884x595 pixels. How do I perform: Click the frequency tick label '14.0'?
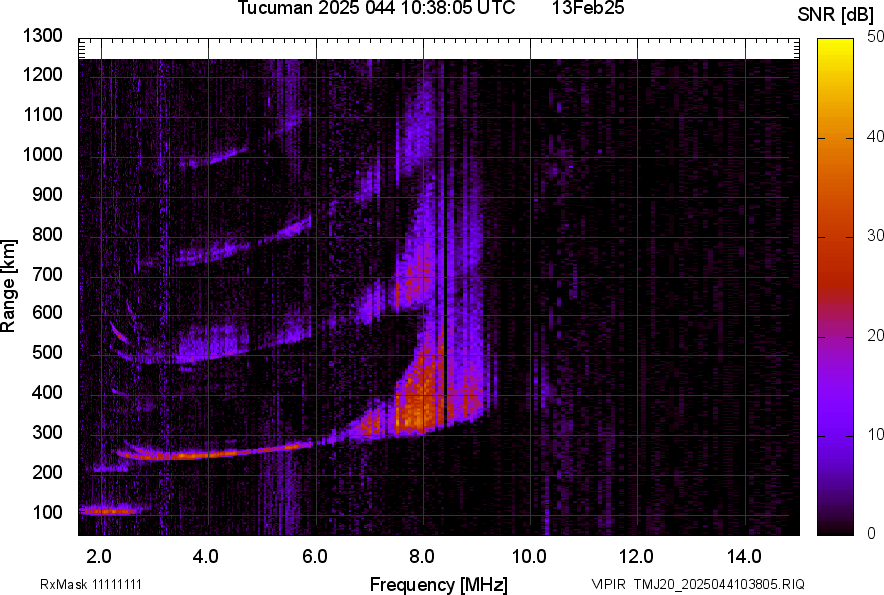click(x=744, y=557)
